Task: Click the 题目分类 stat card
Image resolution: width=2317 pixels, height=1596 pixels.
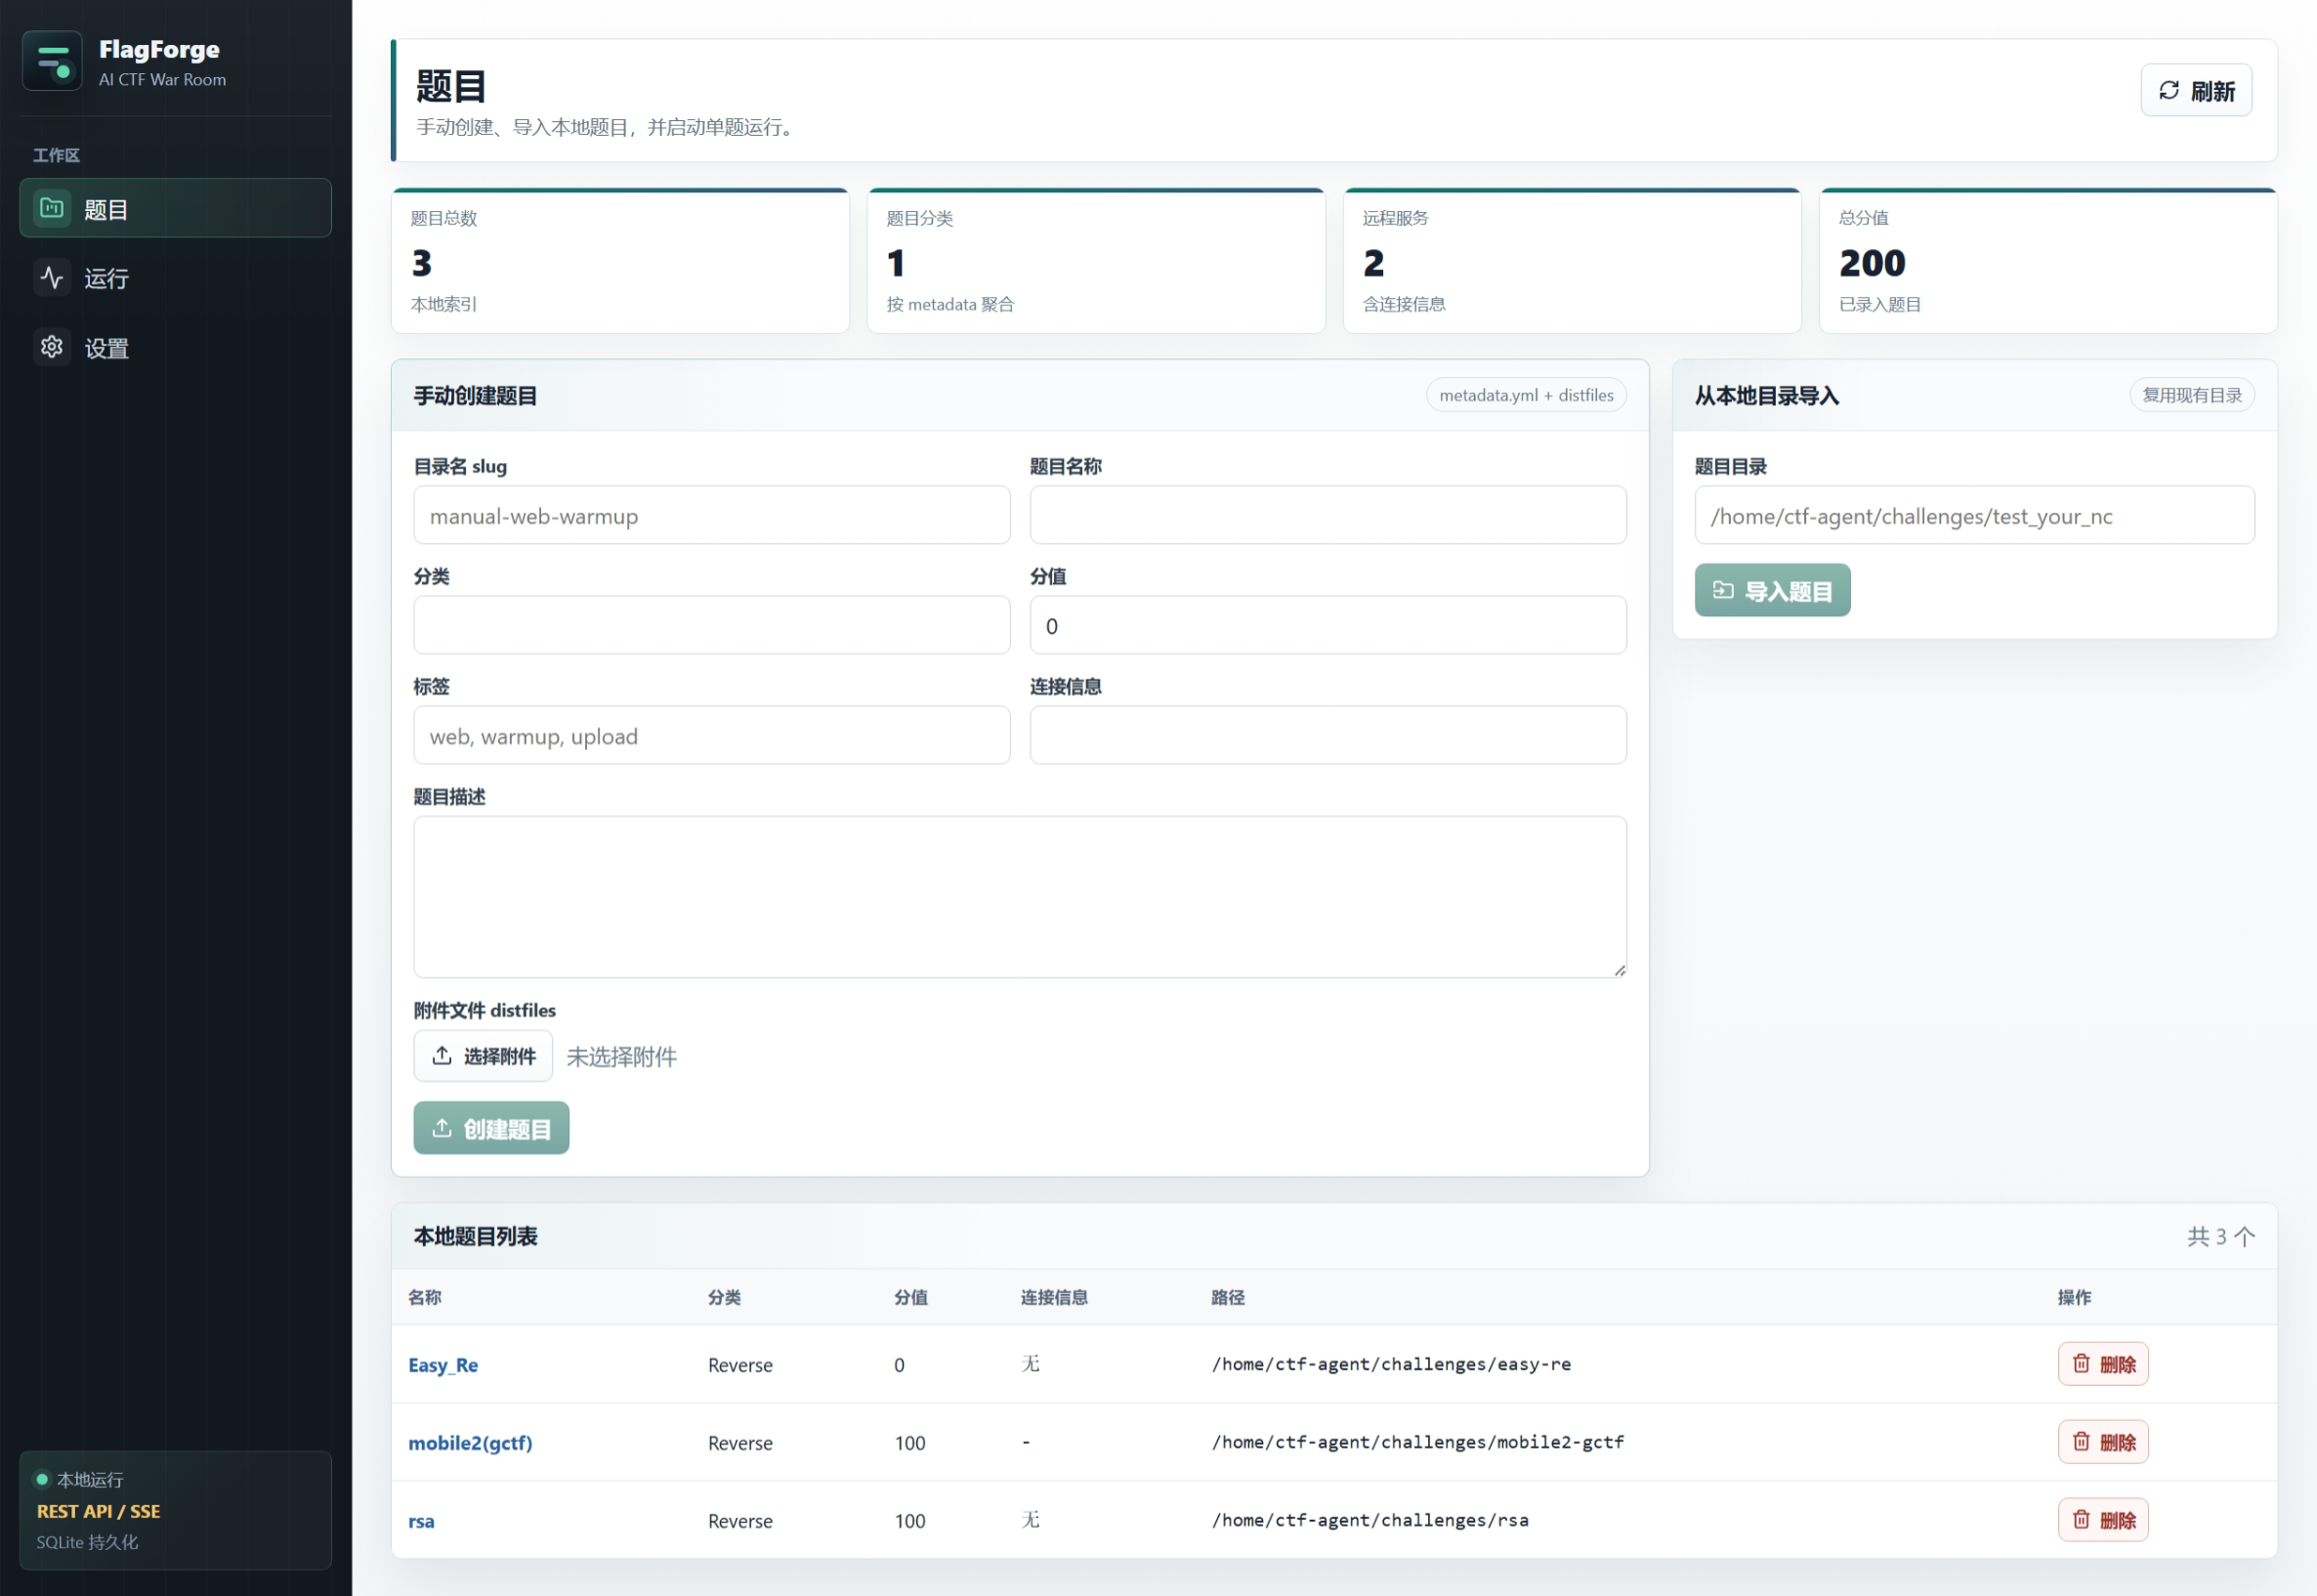Action: pyautogui.click(x=1096, y=261)
